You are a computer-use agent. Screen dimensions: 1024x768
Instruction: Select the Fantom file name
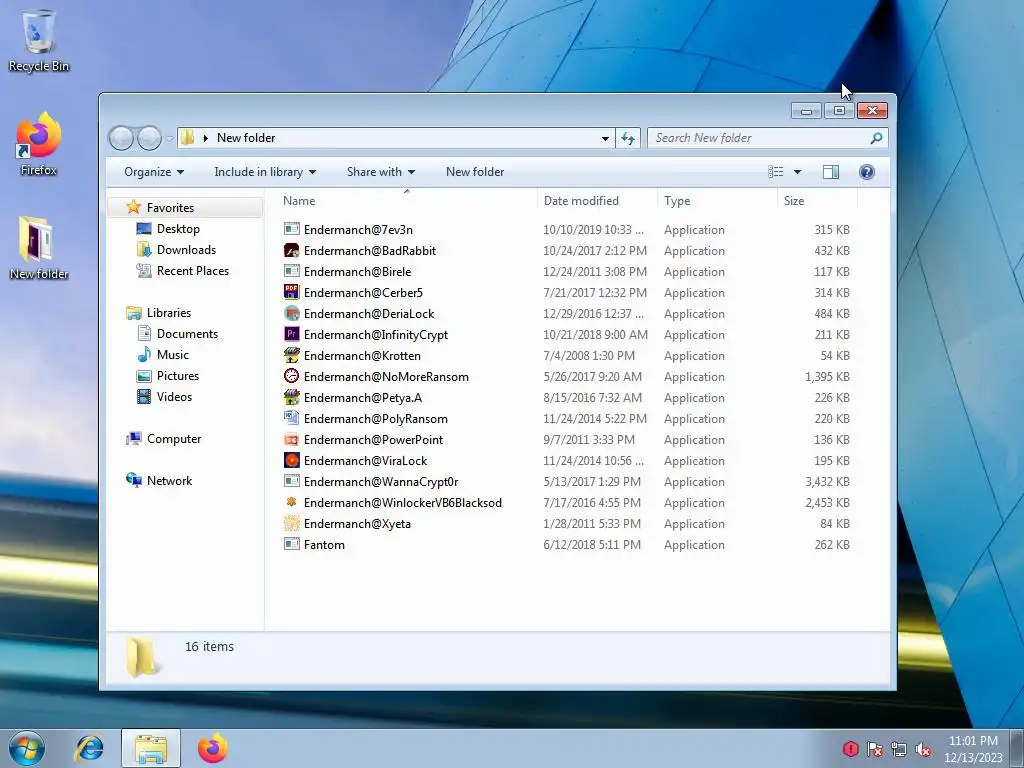pos(324,545)
